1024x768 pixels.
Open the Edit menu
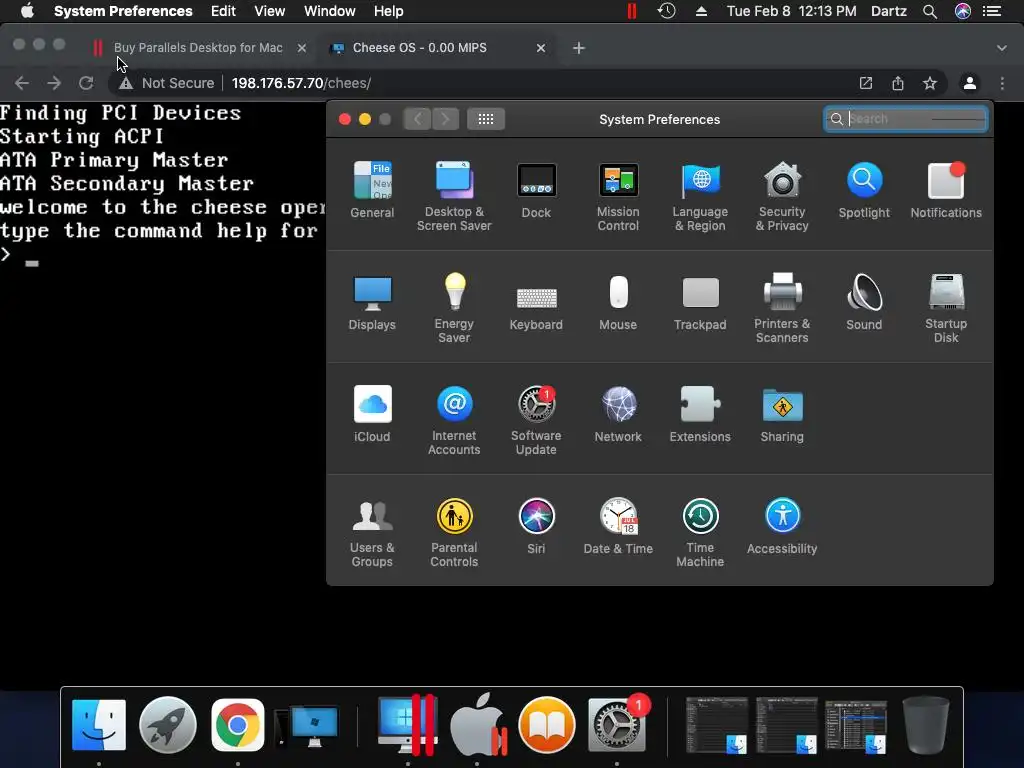[x=223, y=11]
